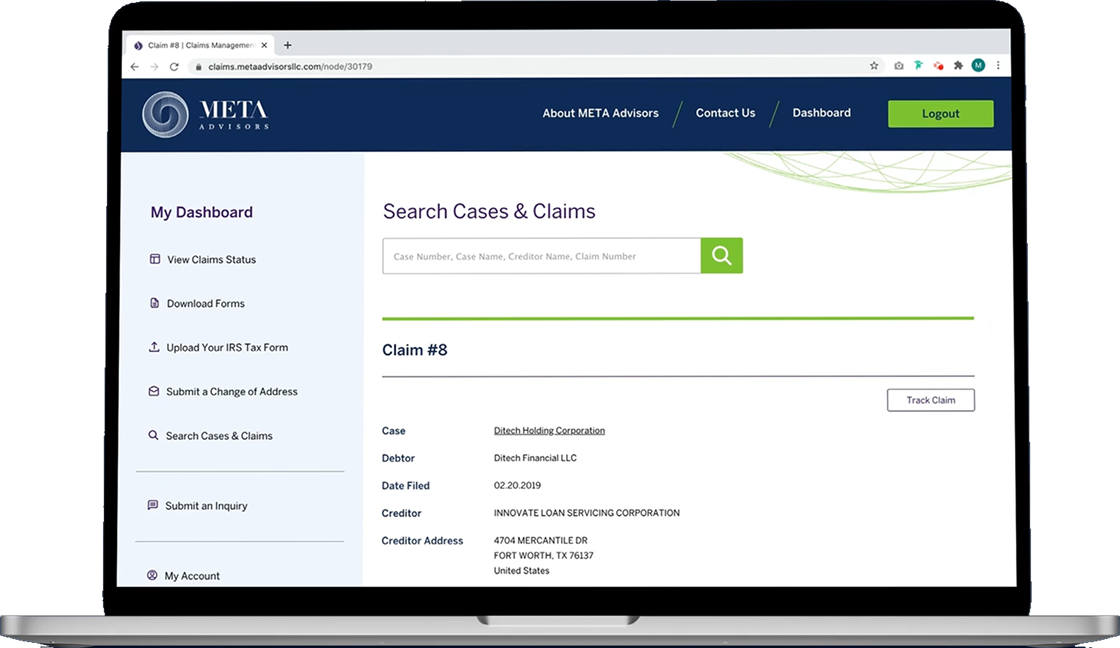
Task: Open View Claims Status in sidebar
Action: (211, 259)
